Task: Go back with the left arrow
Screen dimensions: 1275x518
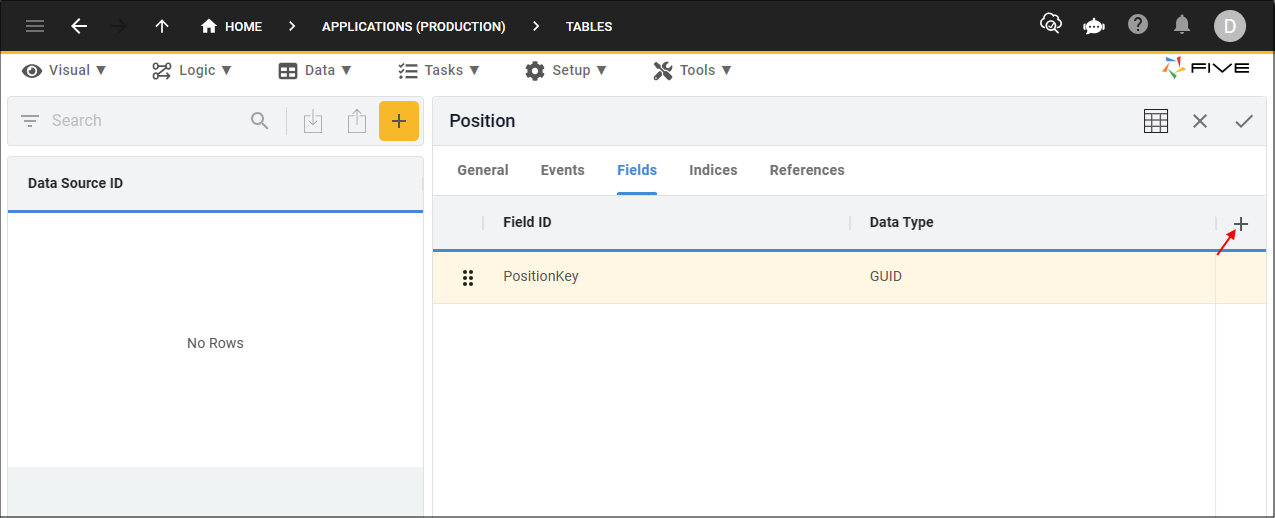Action: tap(79, 27)
